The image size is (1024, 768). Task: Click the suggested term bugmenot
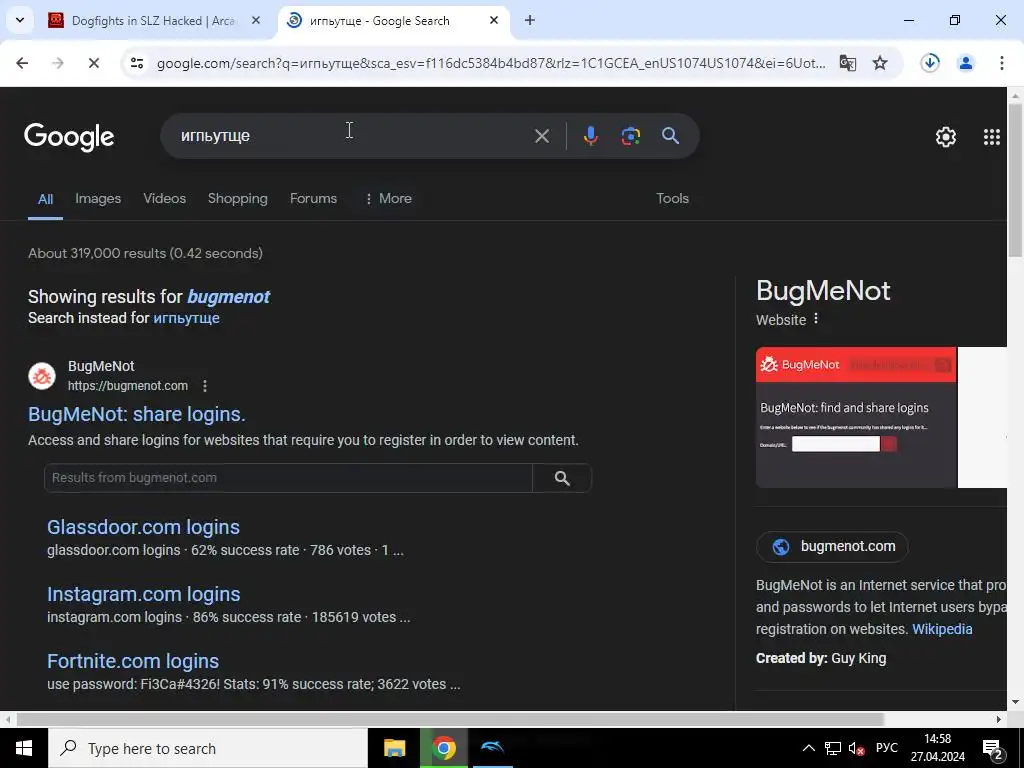point(229,296)
